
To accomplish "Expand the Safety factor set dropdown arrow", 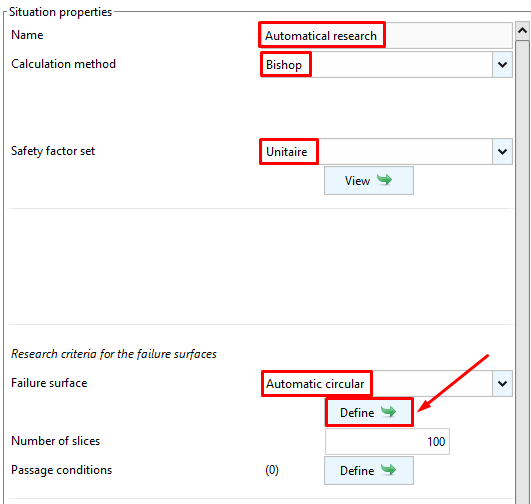I will 502,151.
